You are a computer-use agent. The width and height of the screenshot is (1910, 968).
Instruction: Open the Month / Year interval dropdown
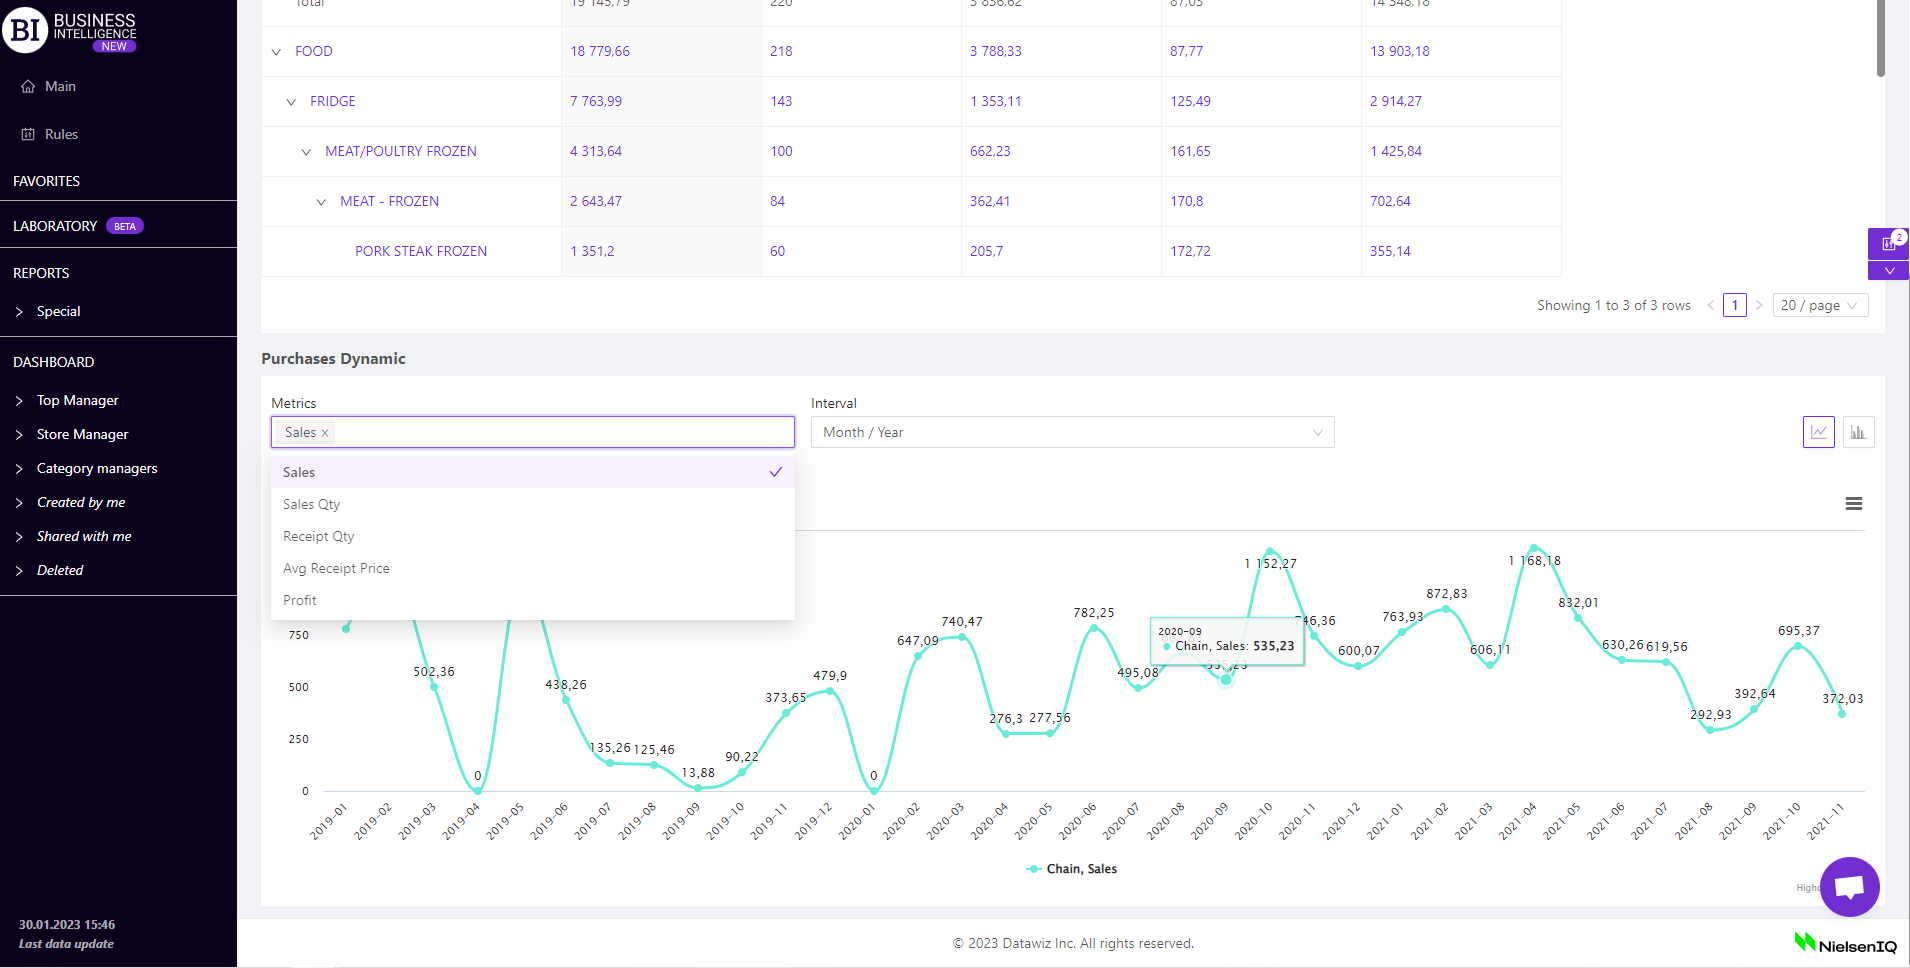click(1071, 432)
